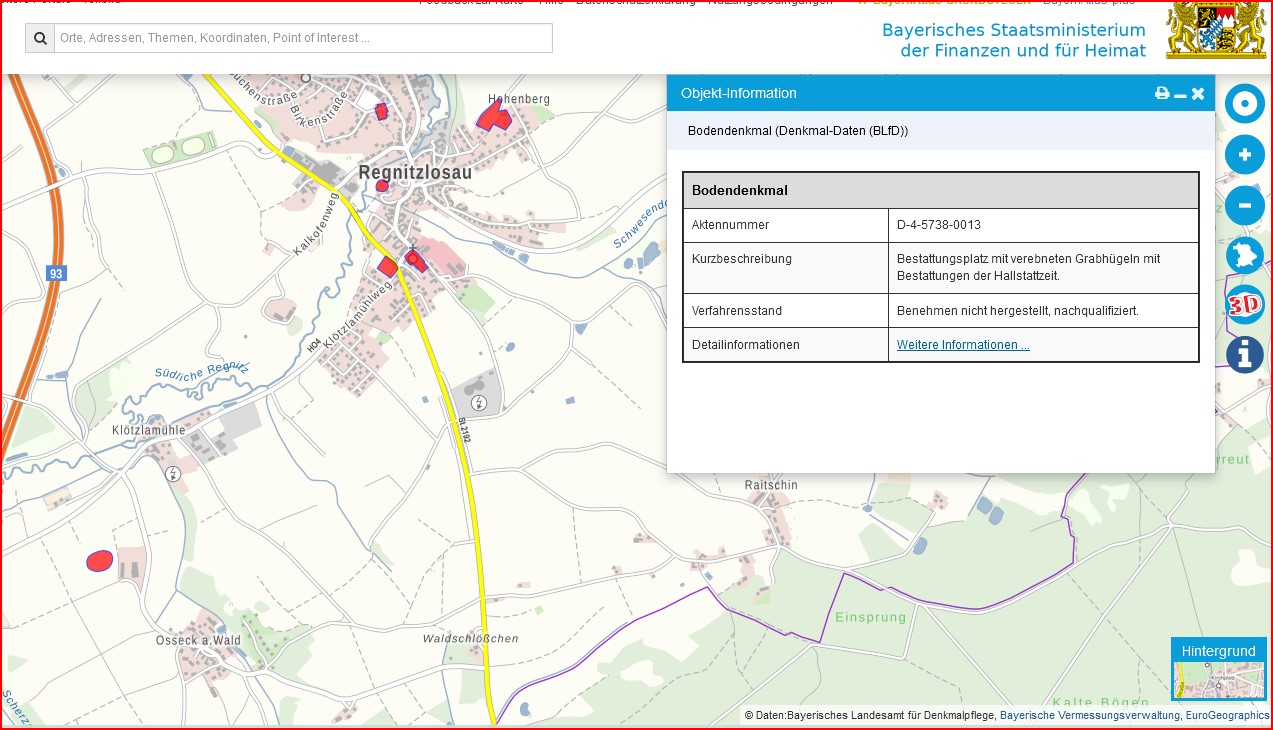
Task: Activate the geolocation button
Action: click(x=1245, y=105)
